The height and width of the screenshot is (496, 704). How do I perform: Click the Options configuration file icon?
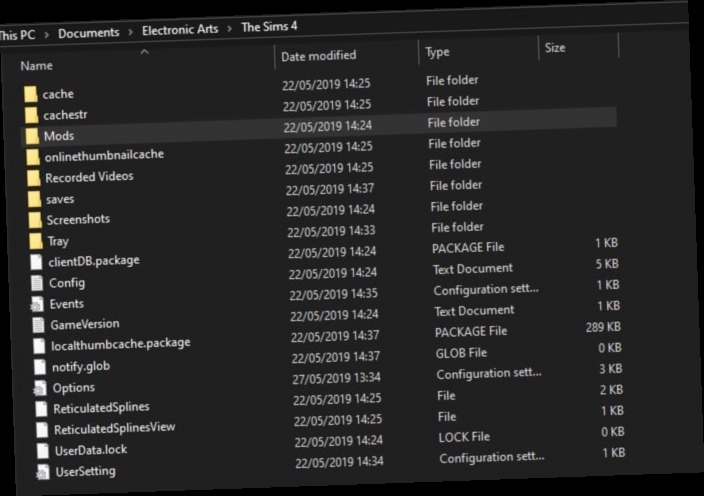tap(40, 388)
